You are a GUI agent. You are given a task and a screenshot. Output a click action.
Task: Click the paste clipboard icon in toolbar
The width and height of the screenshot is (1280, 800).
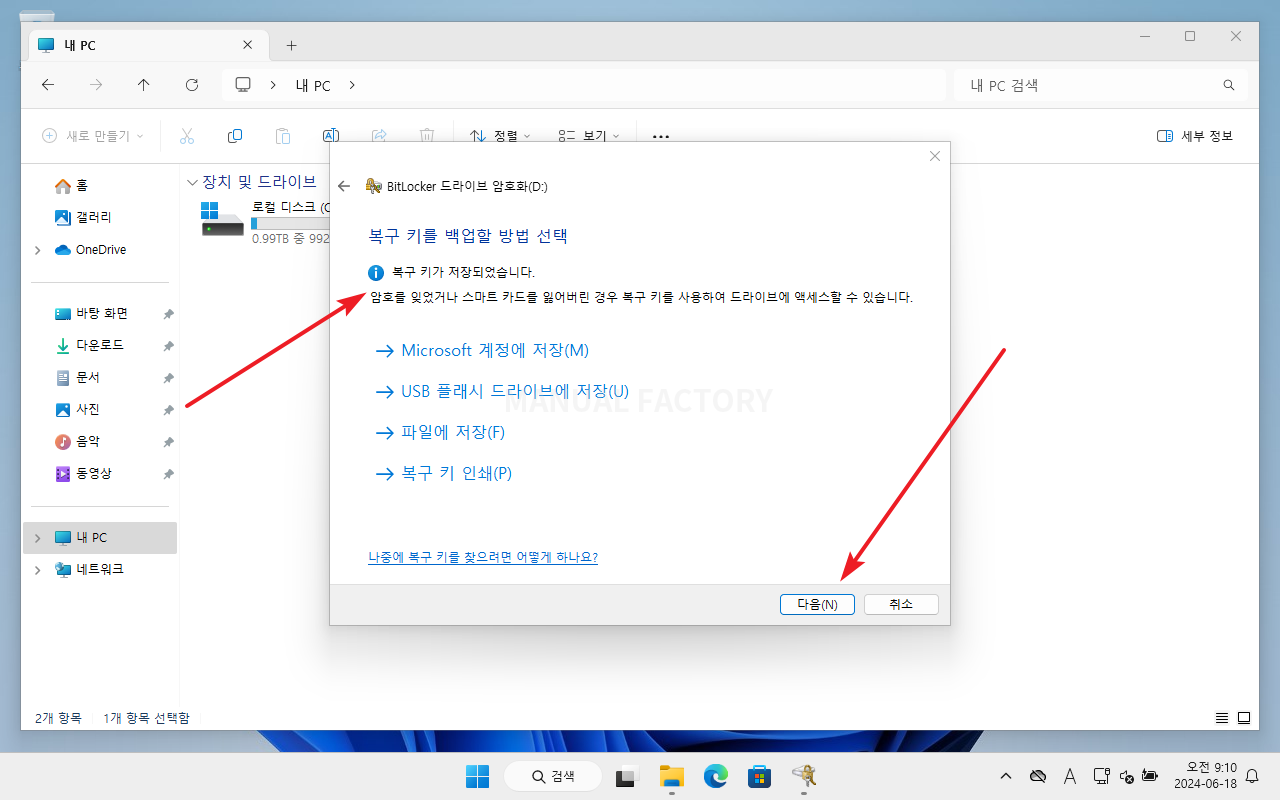(283, 136)
